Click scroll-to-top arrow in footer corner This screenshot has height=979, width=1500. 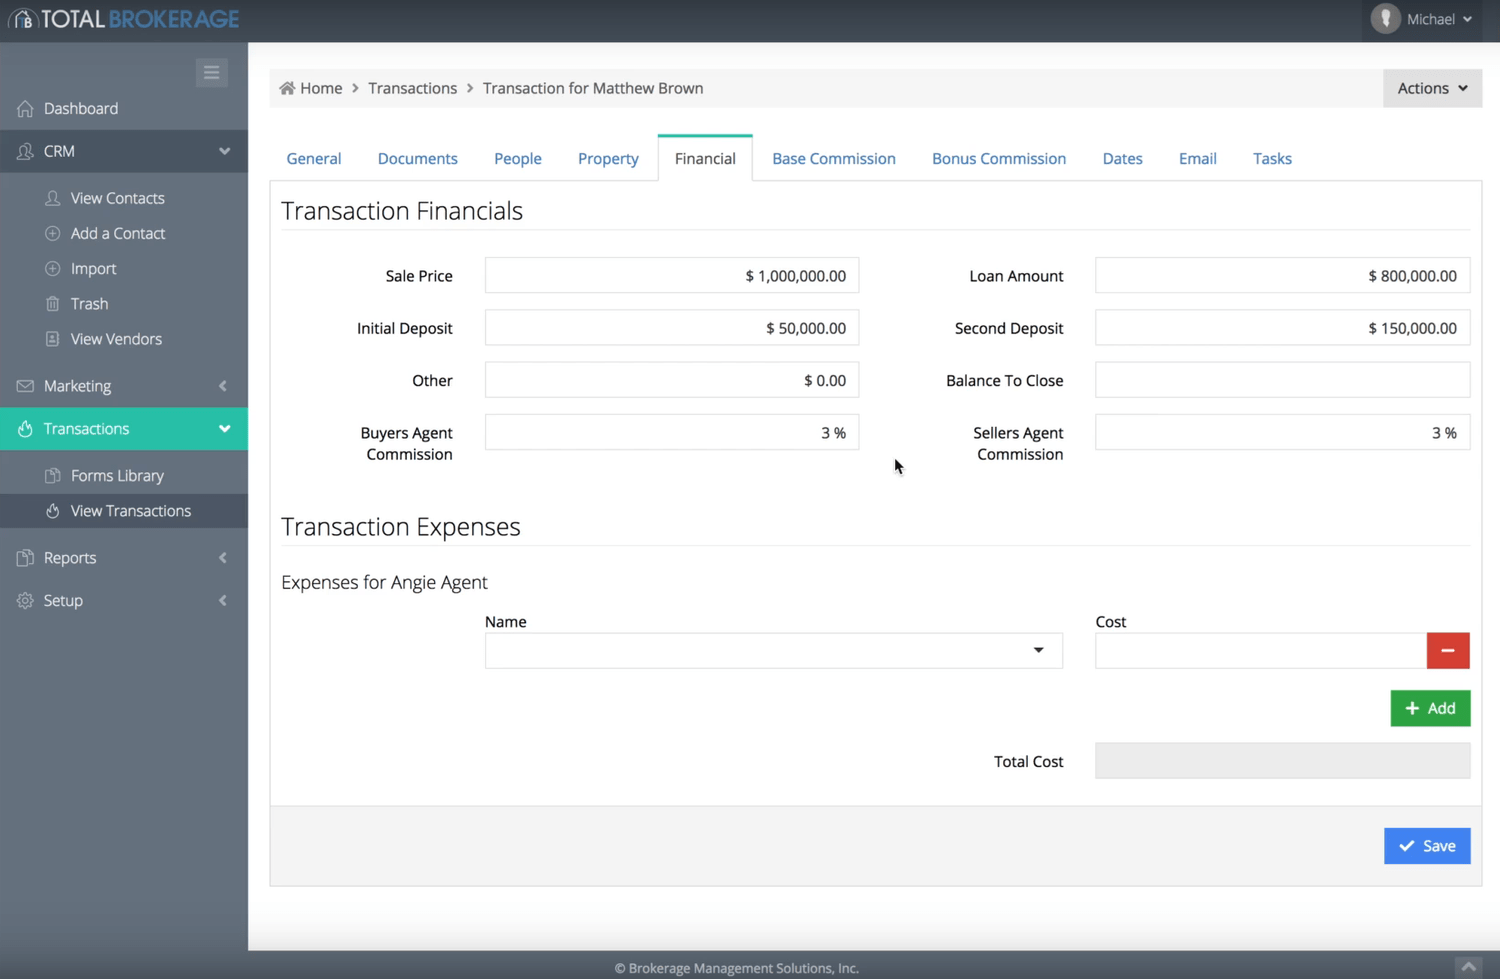(1468, 966)
